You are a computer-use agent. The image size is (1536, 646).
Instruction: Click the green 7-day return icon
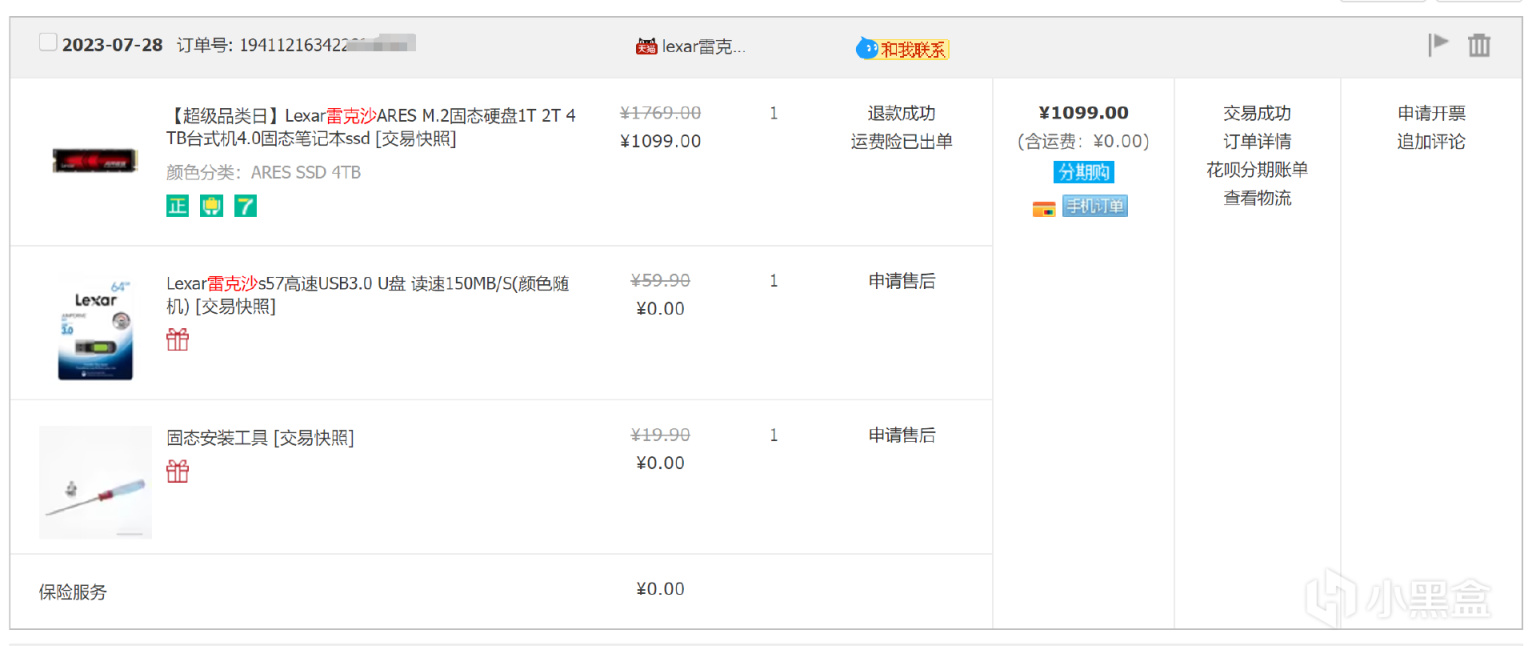[246, 206]
